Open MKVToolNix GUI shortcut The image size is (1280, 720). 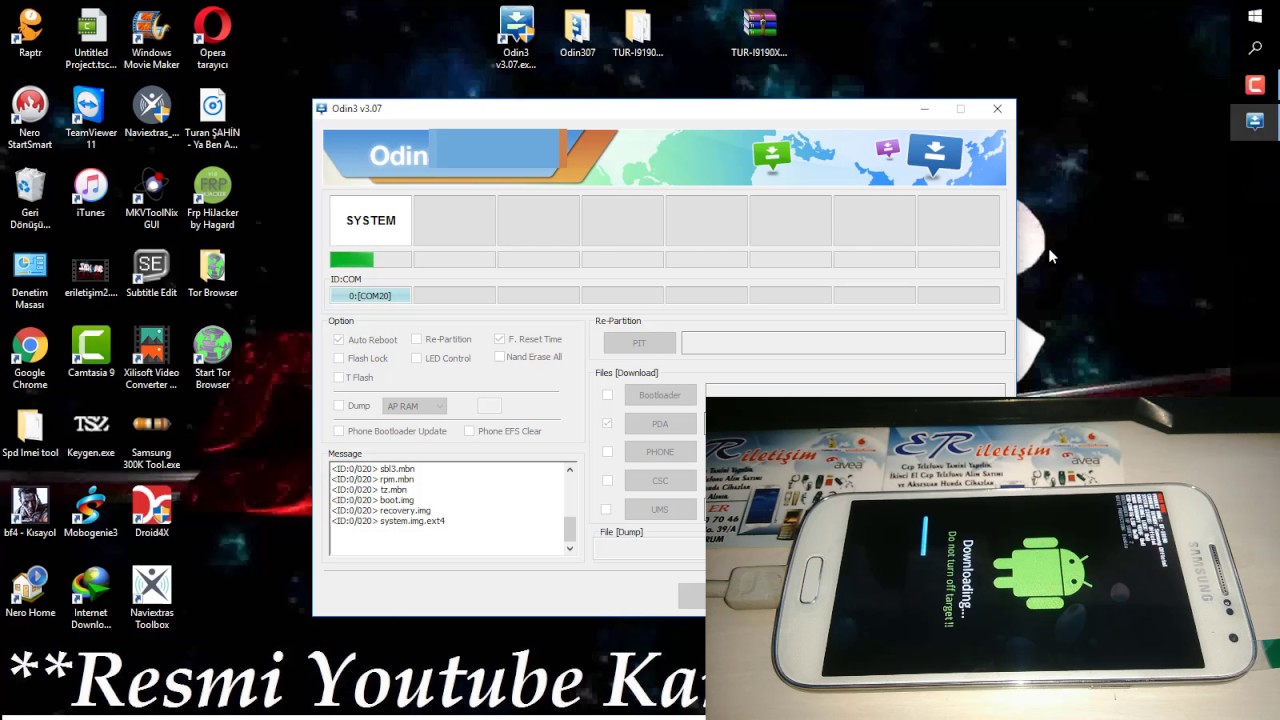[x=151, y=199]
